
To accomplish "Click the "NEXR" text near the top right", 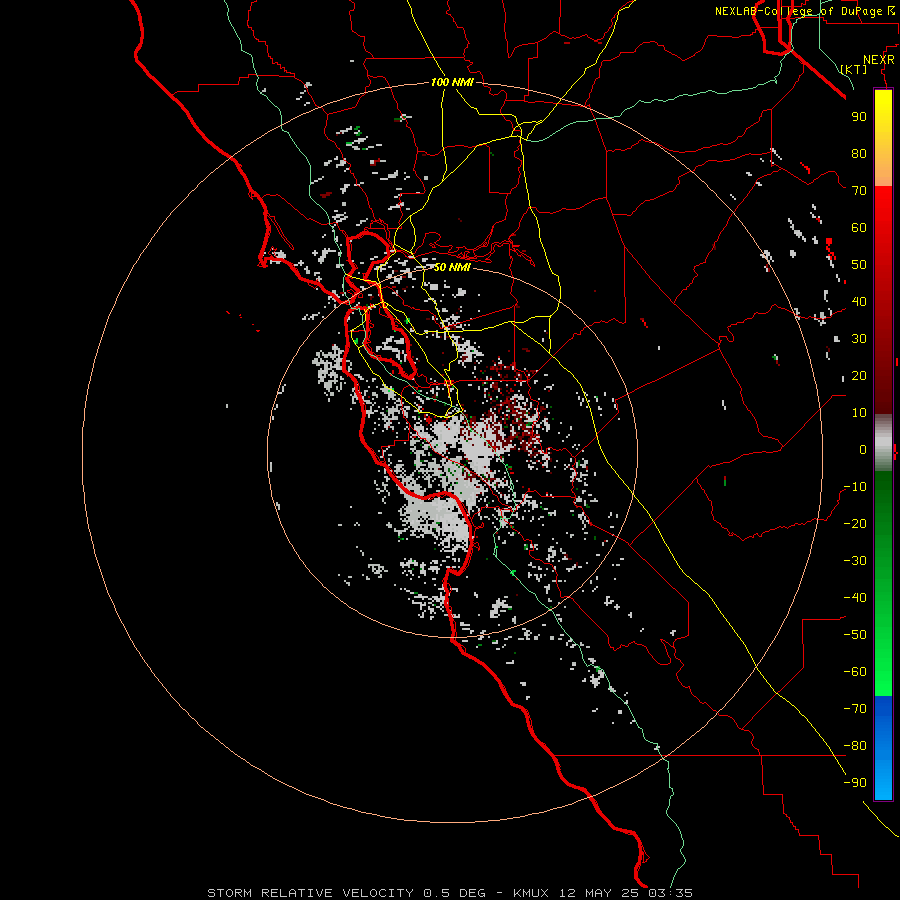I will (879, 60).
